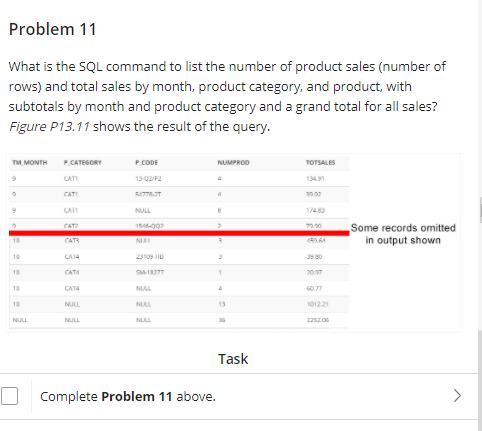The width and height of the screenshot is (482, 431).
Task: Click the vertical scrollbar thumb at lower right
Action: pos(480,380)
